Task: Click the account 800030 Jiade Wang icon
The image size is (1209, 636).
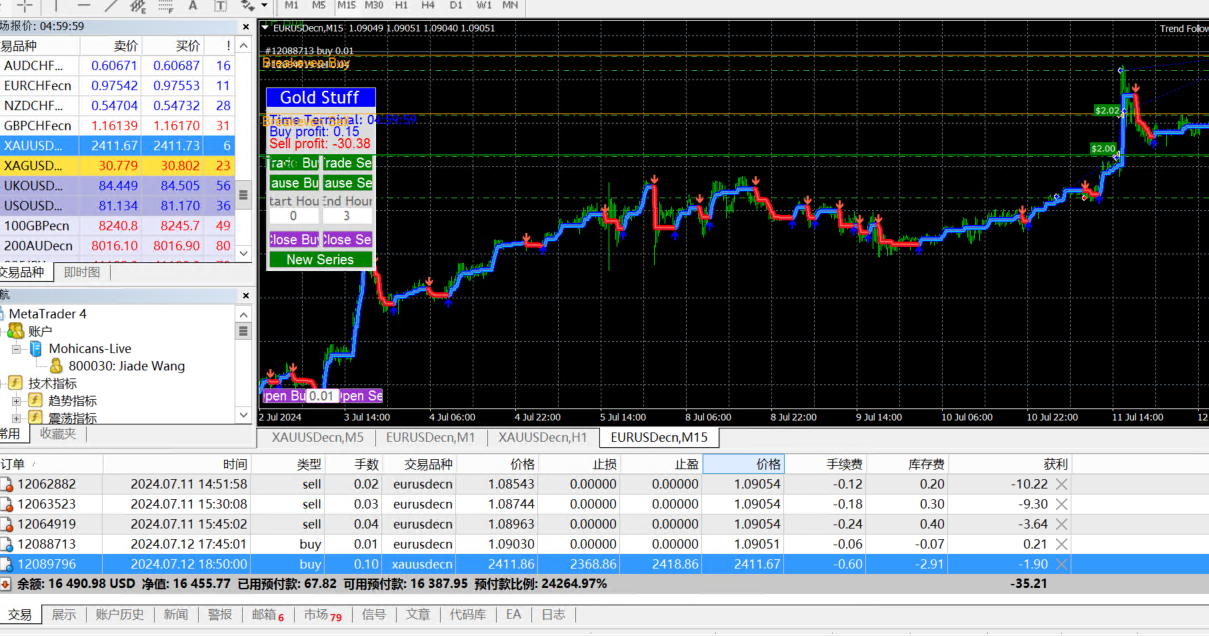Action: coord(56,366)
